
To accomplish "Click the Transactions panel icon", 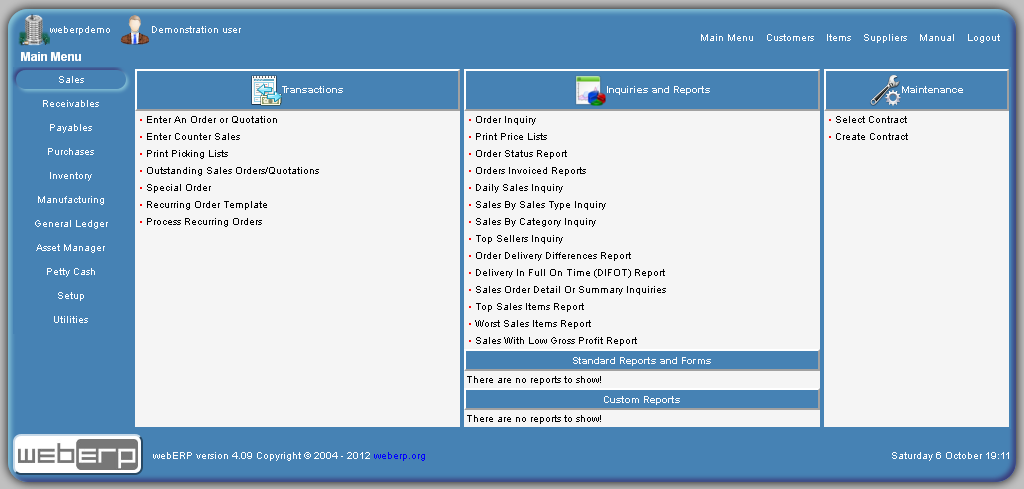I will point(265,90).
